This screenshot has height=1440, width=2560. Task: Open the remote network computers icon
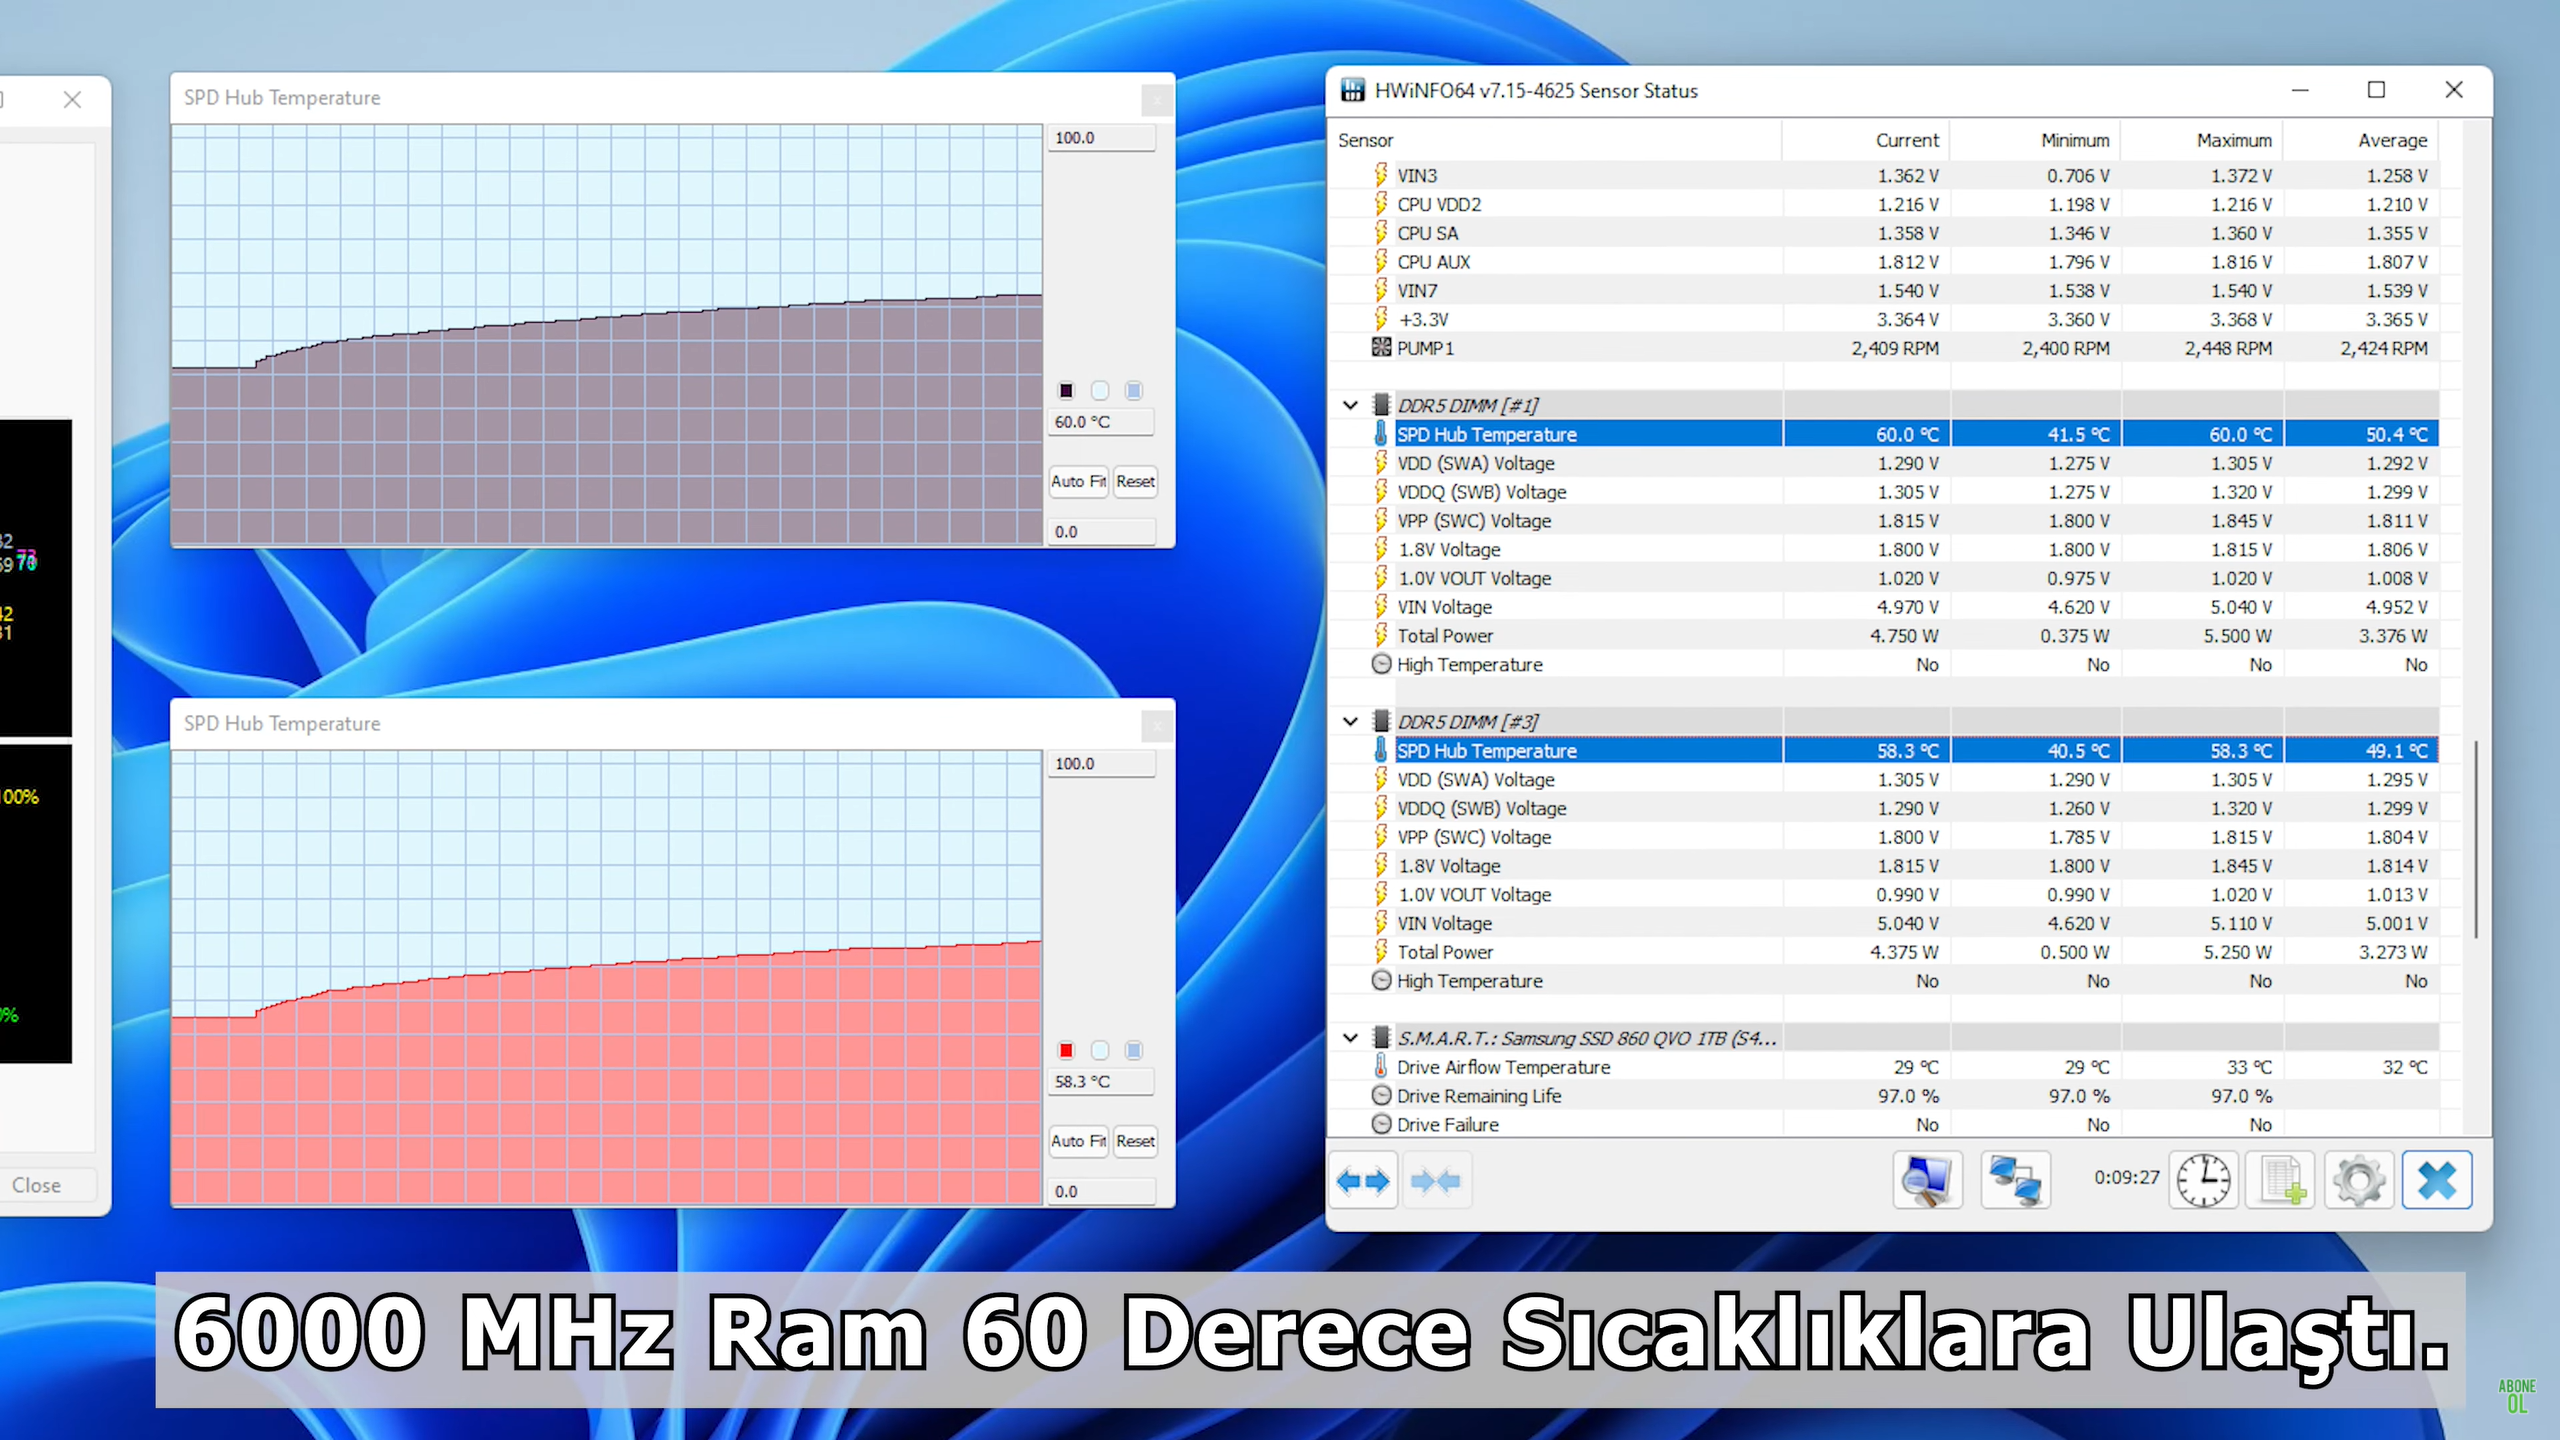tap(2015, 1180)
